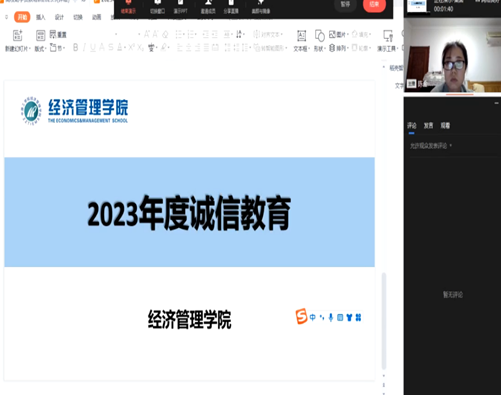Viewport: 501px width, 395px height.
Task: Click the Sogou microphone voice input icon
Action: tap(331, 317)
